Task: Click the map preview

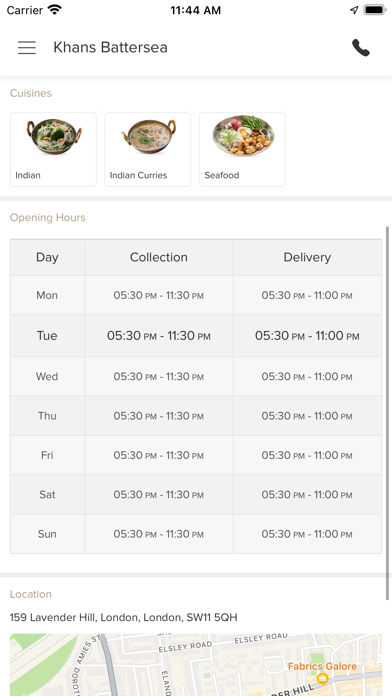Action: pyautogui.click(x=196, y=664)
